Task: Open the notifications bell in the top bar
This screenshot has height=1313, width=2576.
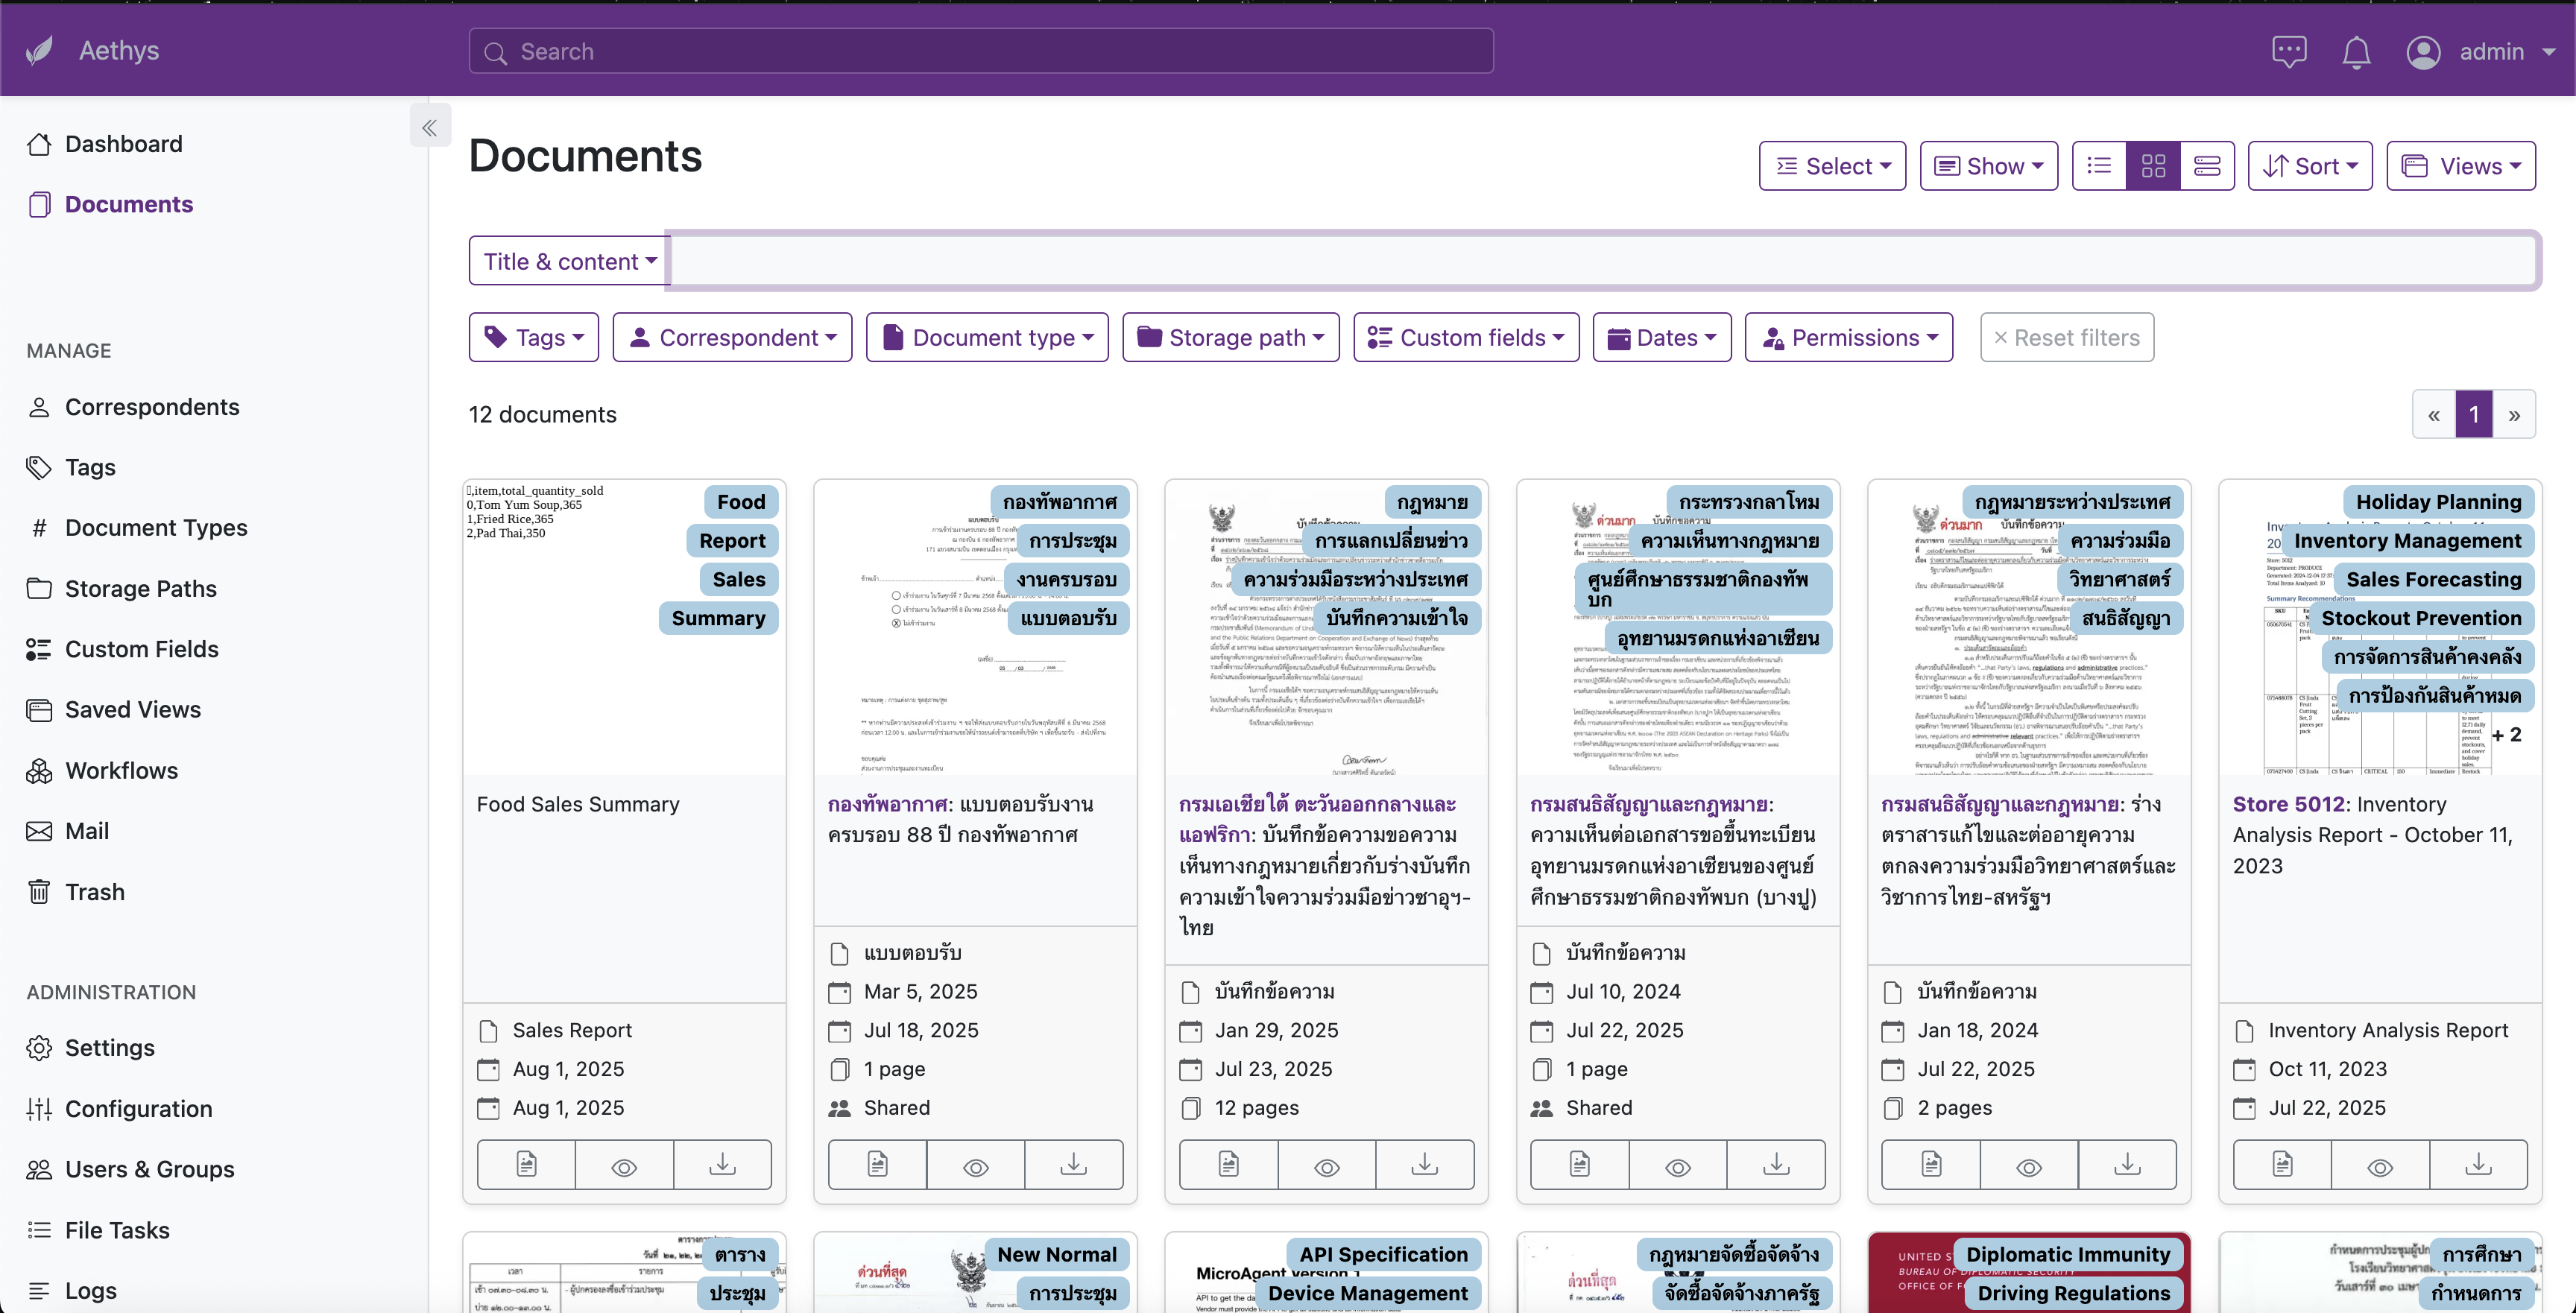Action: pos(2356,51)
